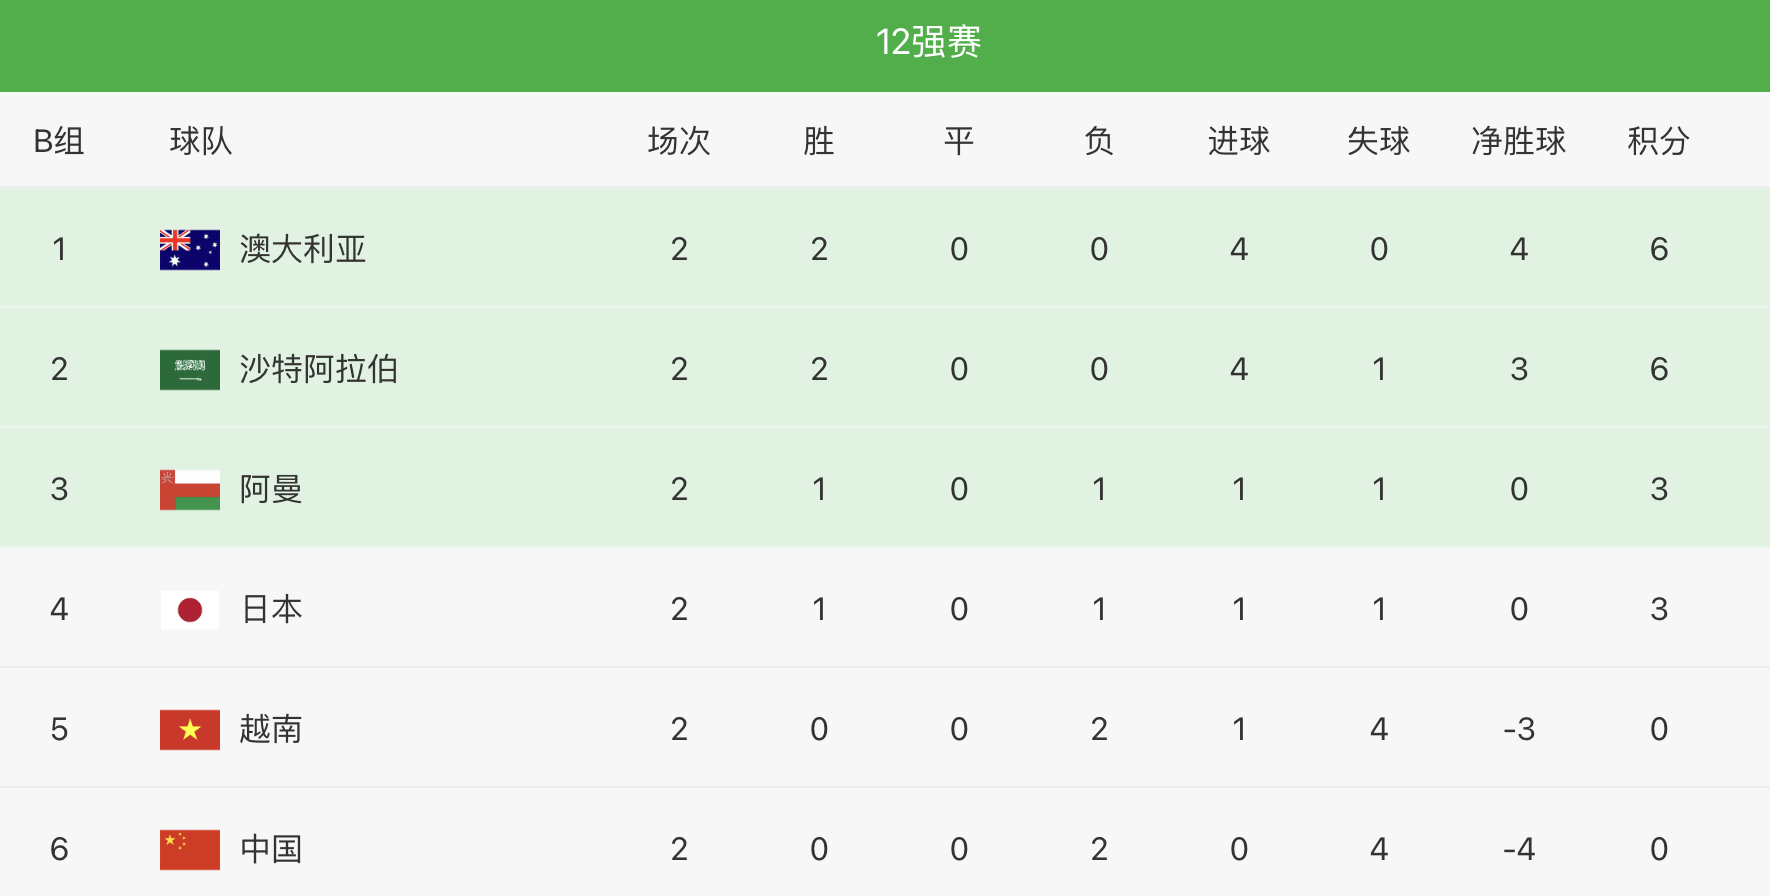The image size is (1770, 896).
Task: Click Australia's points value 6
Action: (1659, 249)
